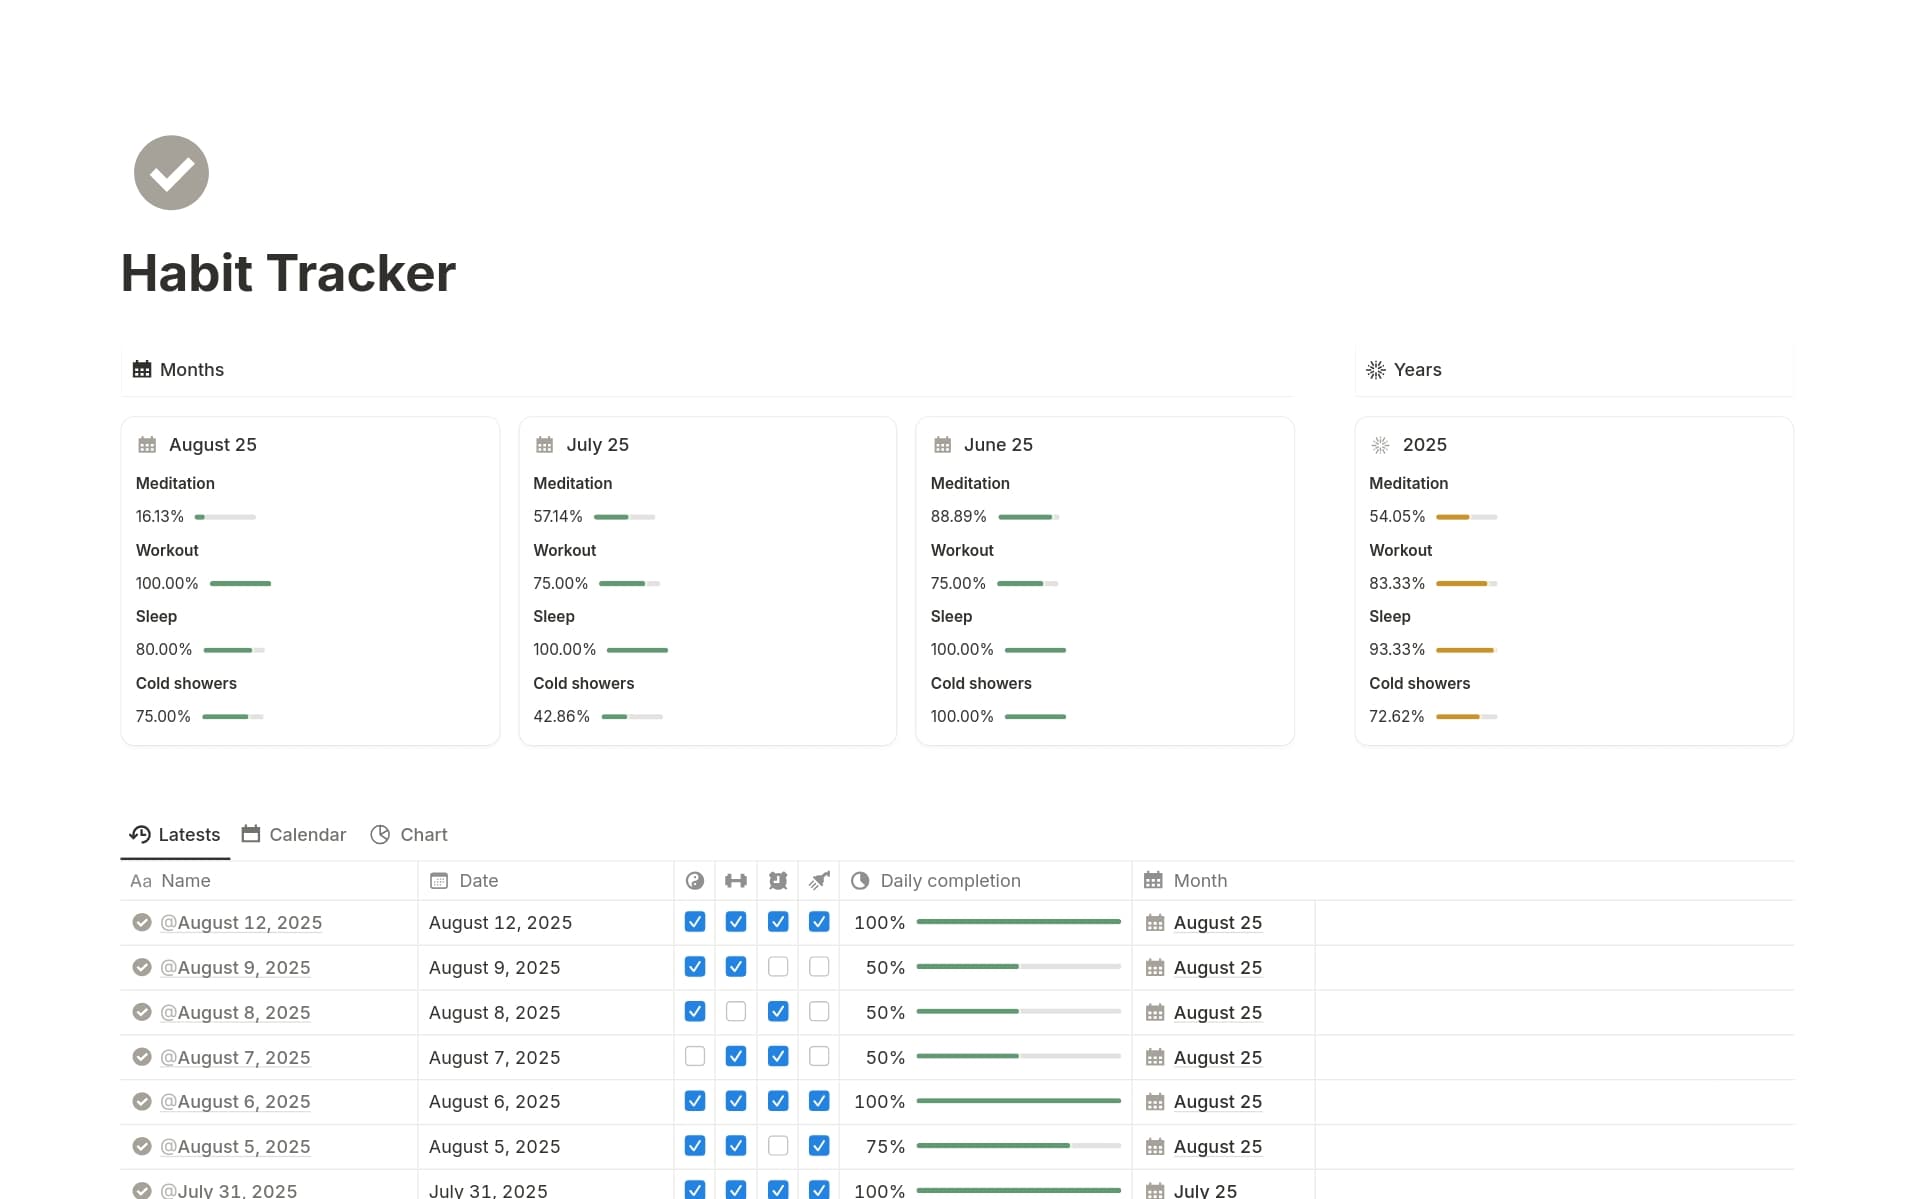Click the pie chart Daily completion icon
The image size is (1920, 1199).
860,880
